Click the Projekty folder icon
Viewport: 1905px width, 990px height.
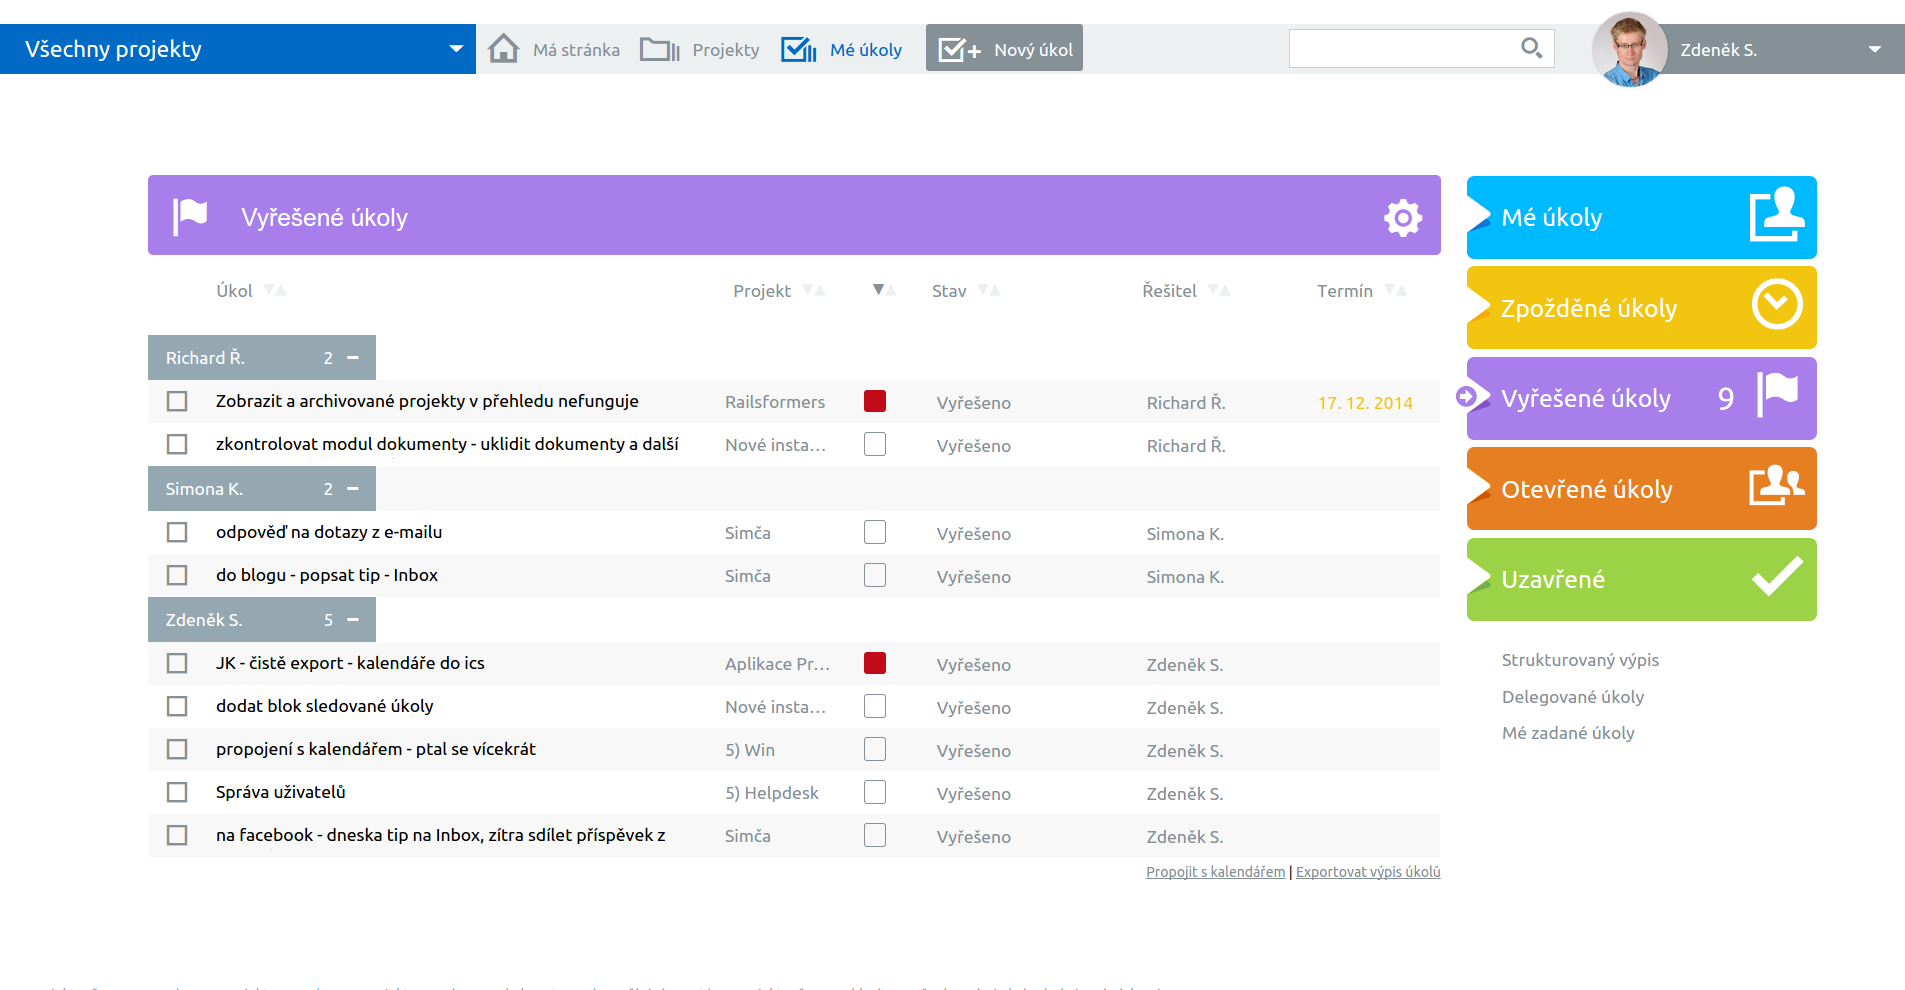click(659, 49)
